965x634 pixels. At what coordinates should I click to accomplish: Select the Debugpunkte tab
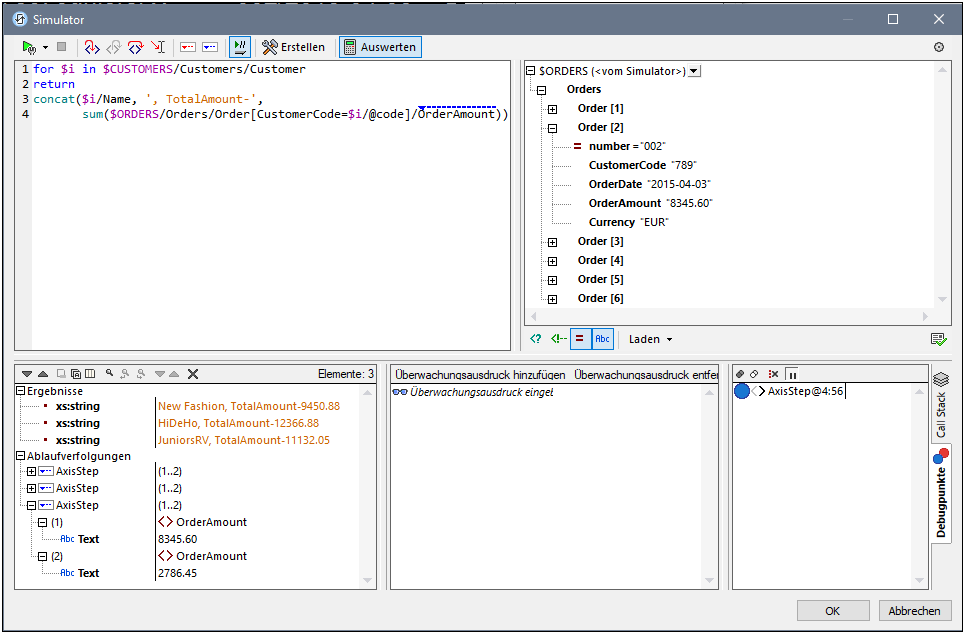coord(941,494)
